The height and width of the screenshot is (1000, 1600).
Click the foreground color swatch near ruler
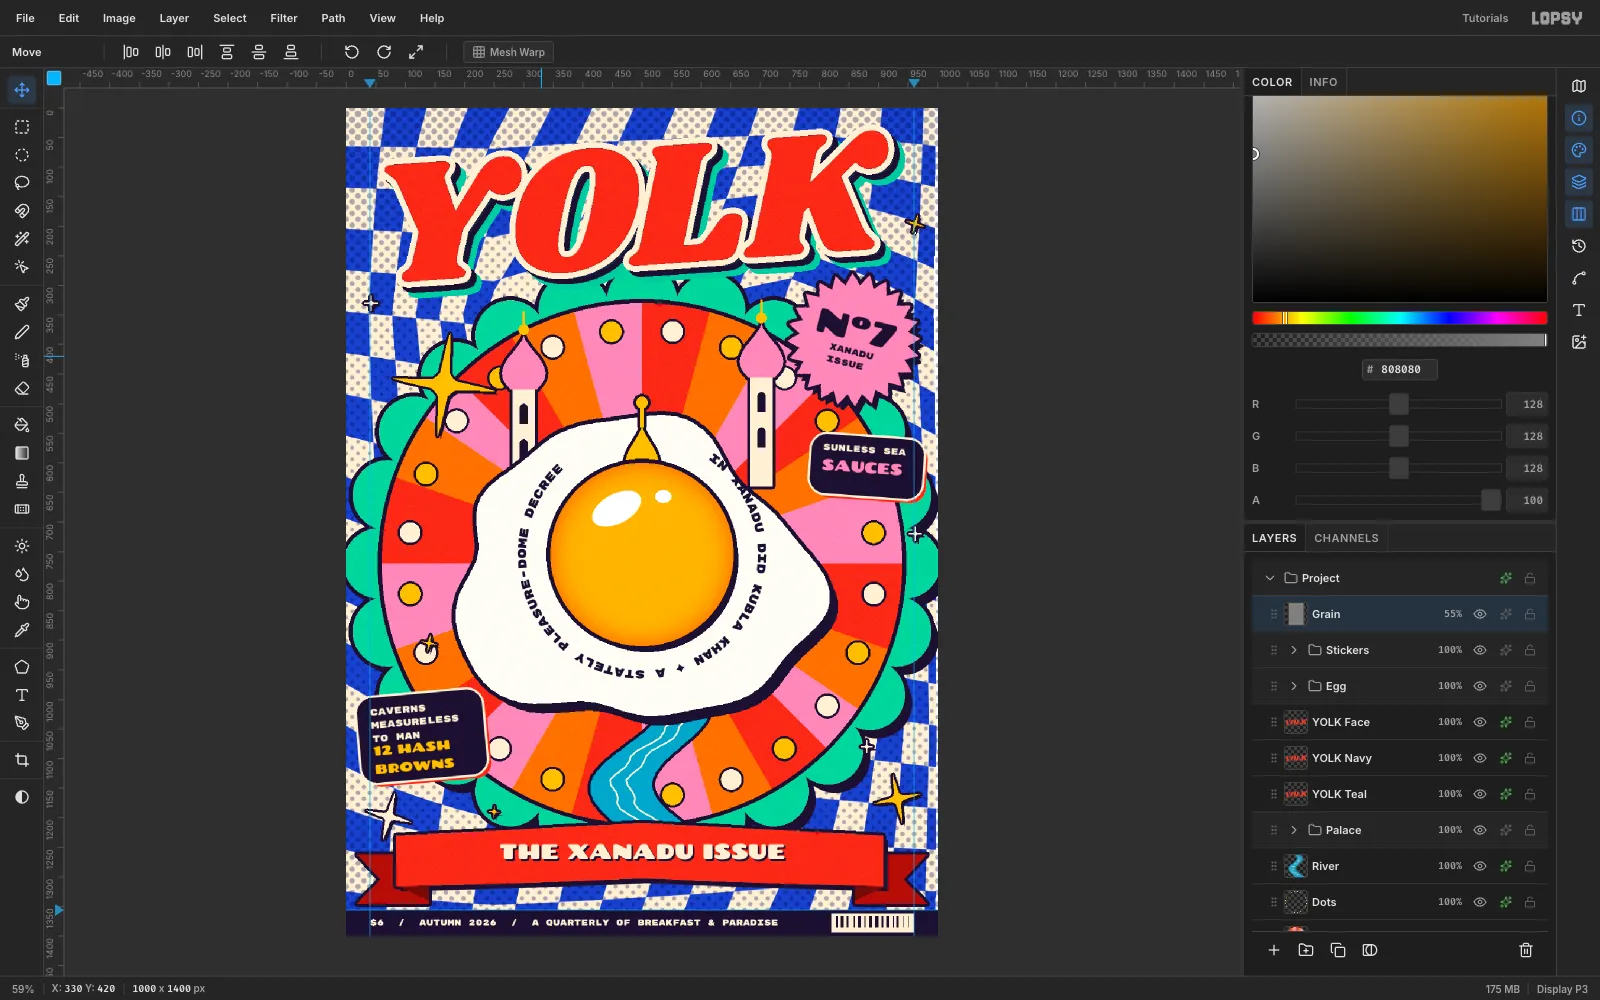54,78
